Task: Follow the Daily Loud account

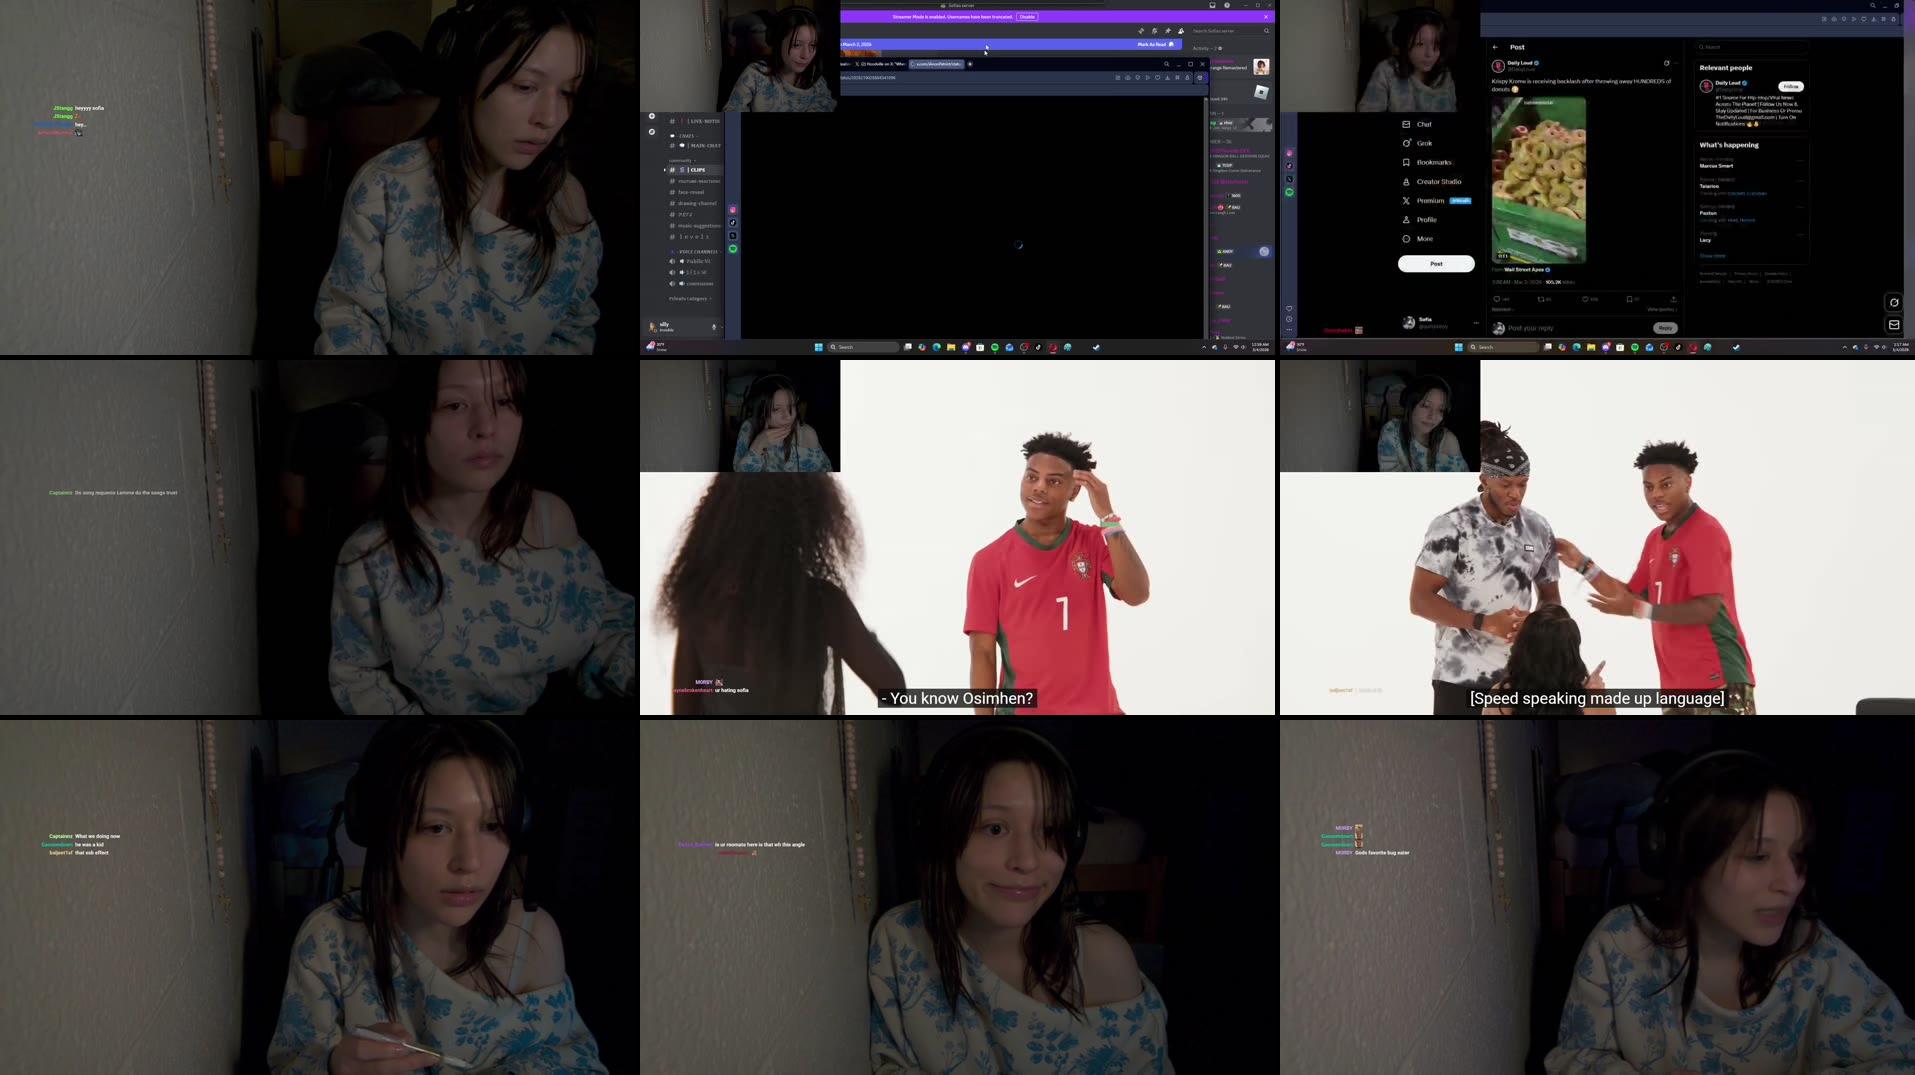Action: click(x=1791, y=86)
